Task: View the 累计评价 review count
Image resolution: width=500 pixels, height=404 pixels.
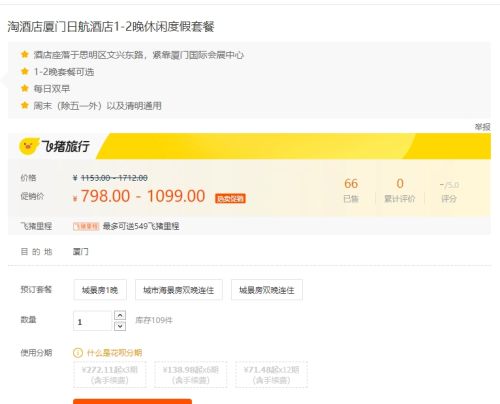Action: click(x=400, y=191)
